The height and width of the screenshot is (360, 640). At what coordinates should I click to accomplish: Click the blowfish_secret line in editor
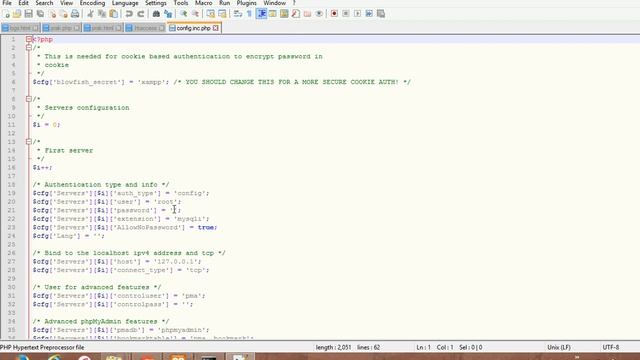pyautogui.click(x=222, y=82)
